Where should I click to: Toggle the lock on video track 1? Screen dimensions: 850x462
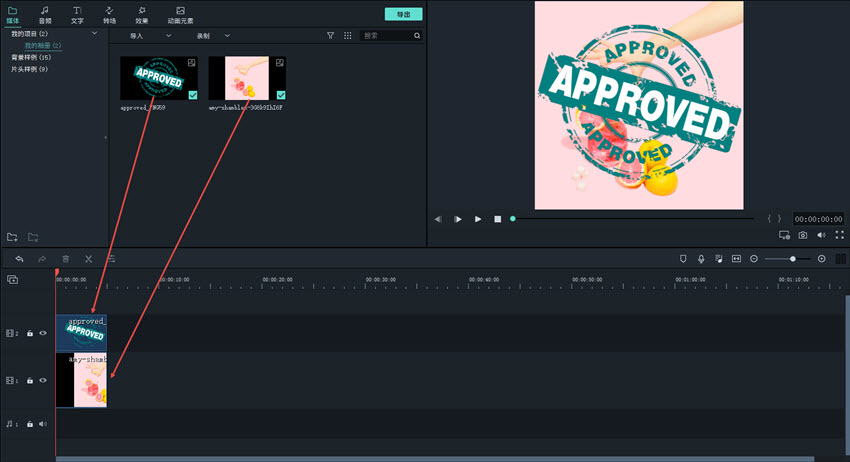point(30,381)
